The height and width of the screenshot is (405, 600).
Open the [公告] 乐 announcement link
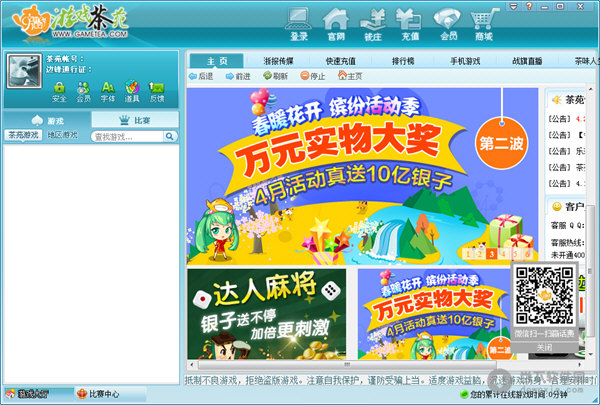click(567, 151)
